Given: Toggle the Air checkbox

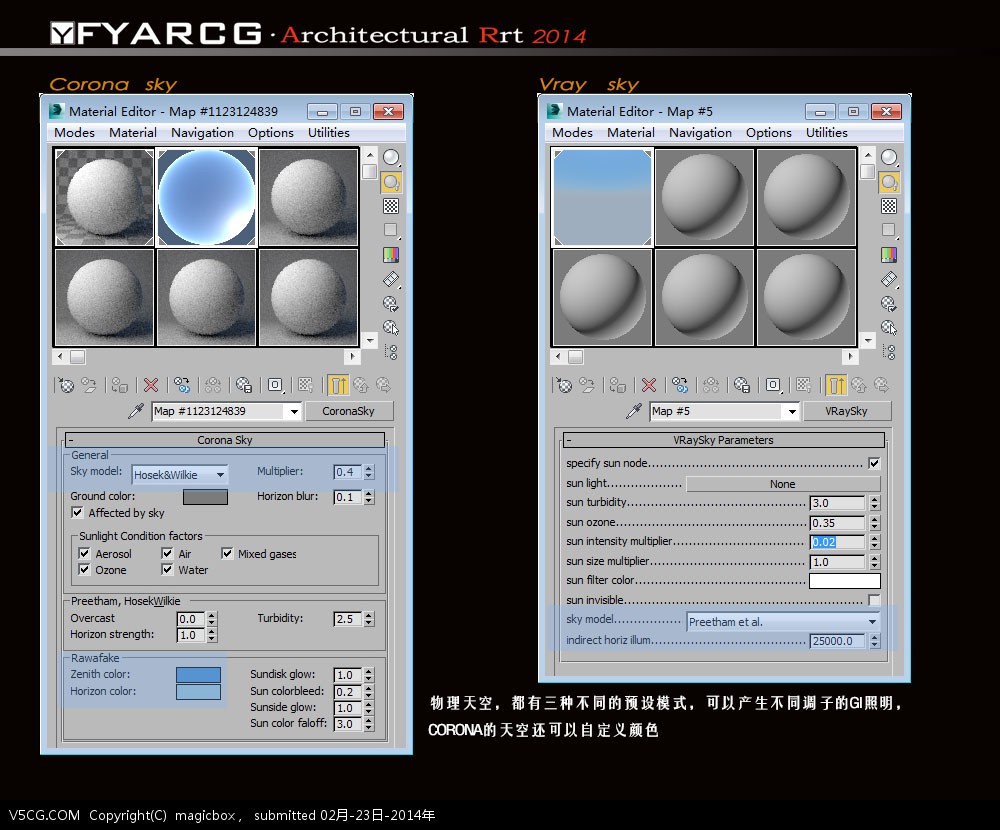Looking at the screenshot, I should tap(167, 553).
